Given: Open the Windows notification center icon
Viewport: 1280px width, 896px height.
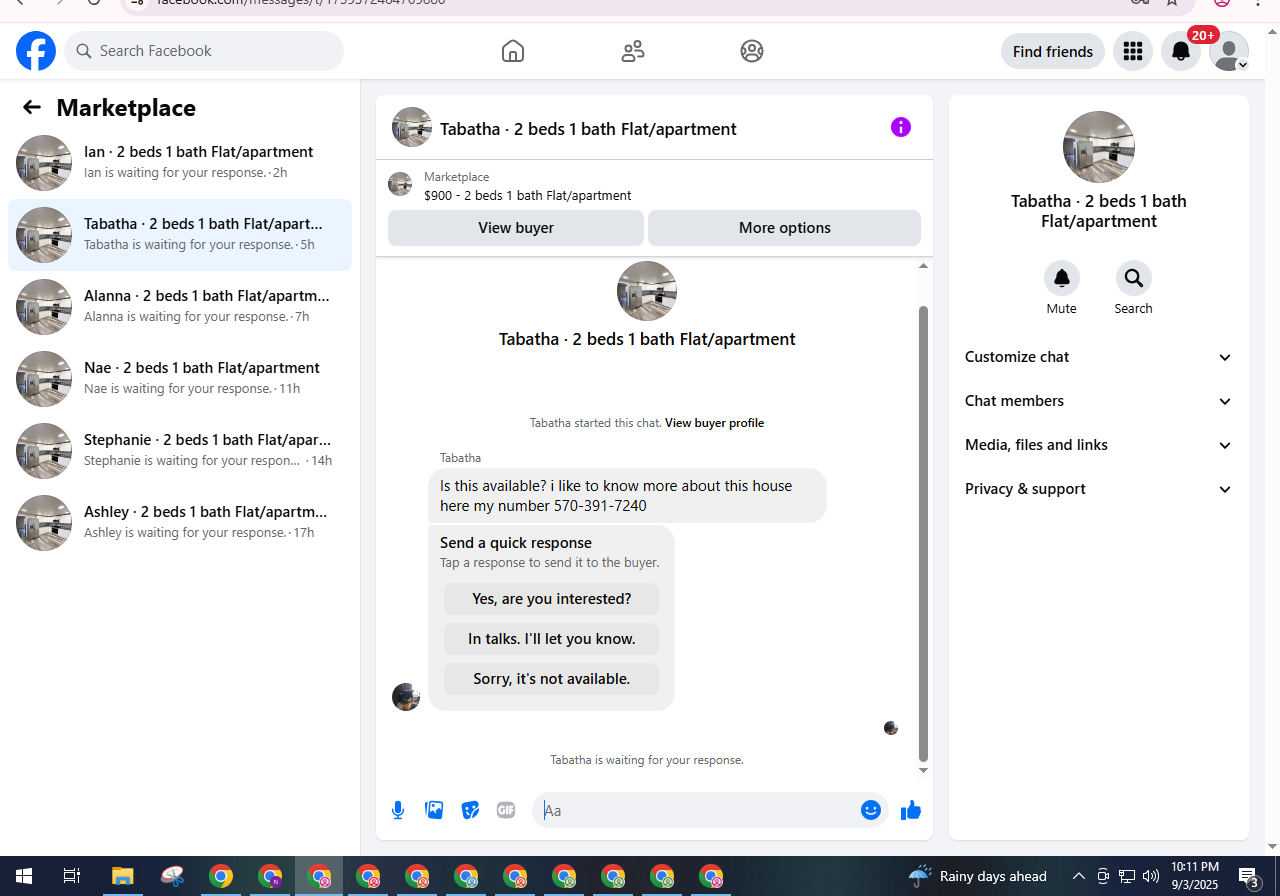Looking at the screenshot, I should pos(1249,877).
